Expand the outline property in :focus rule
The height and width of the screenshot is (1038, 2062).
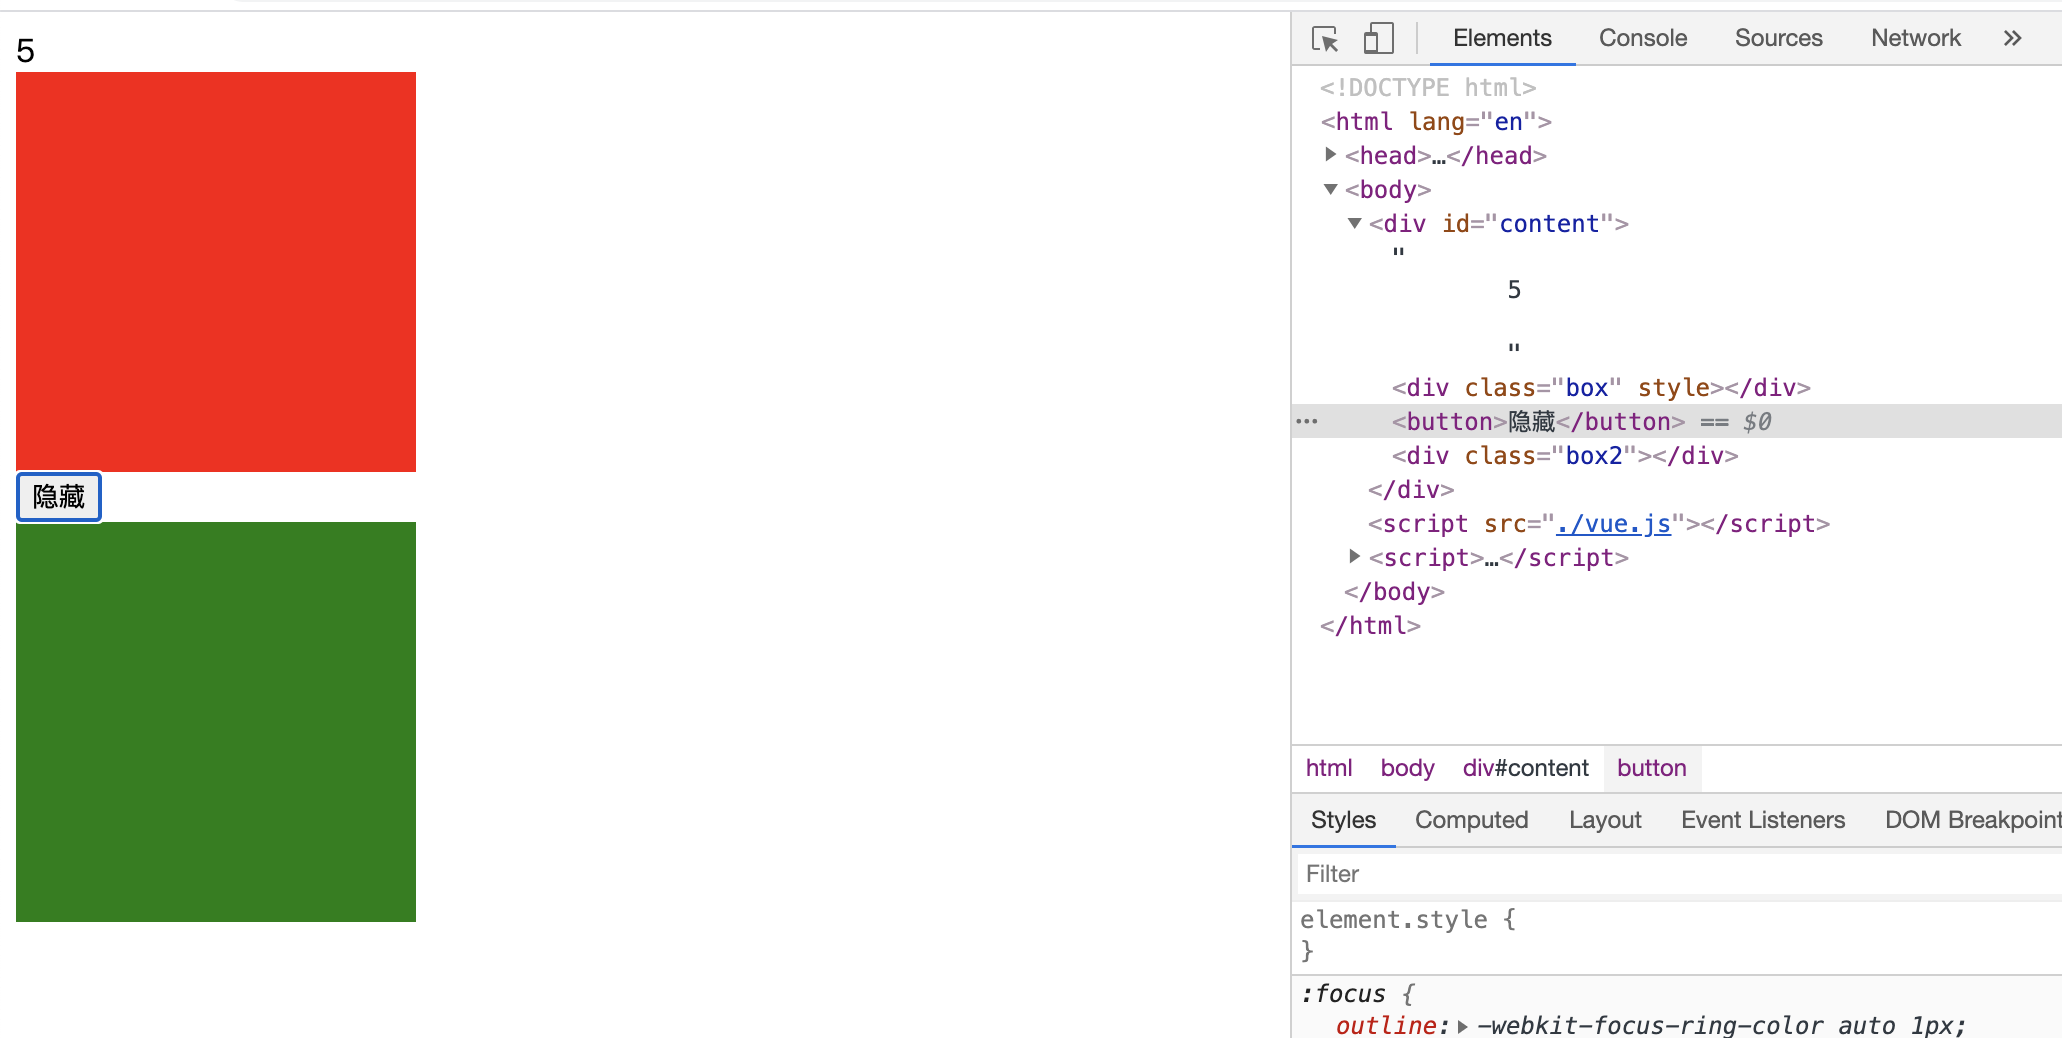coord(1462,1026)
